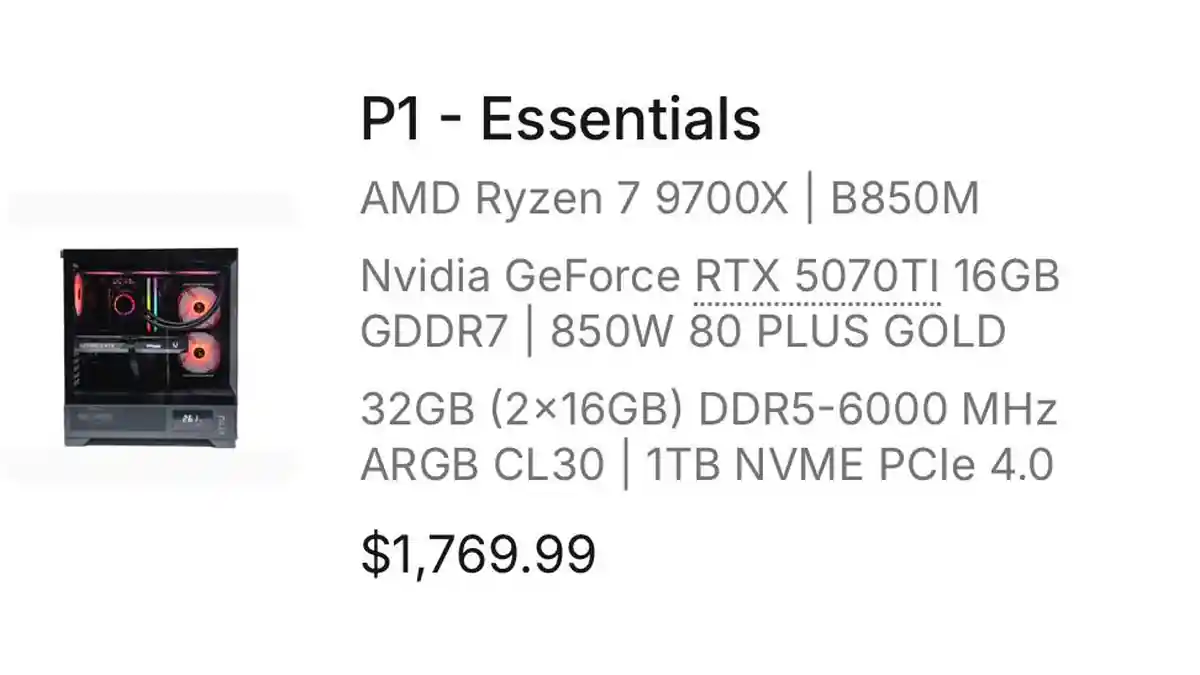
Task: Click the $1,769.99 price
Action: (478, 553)
